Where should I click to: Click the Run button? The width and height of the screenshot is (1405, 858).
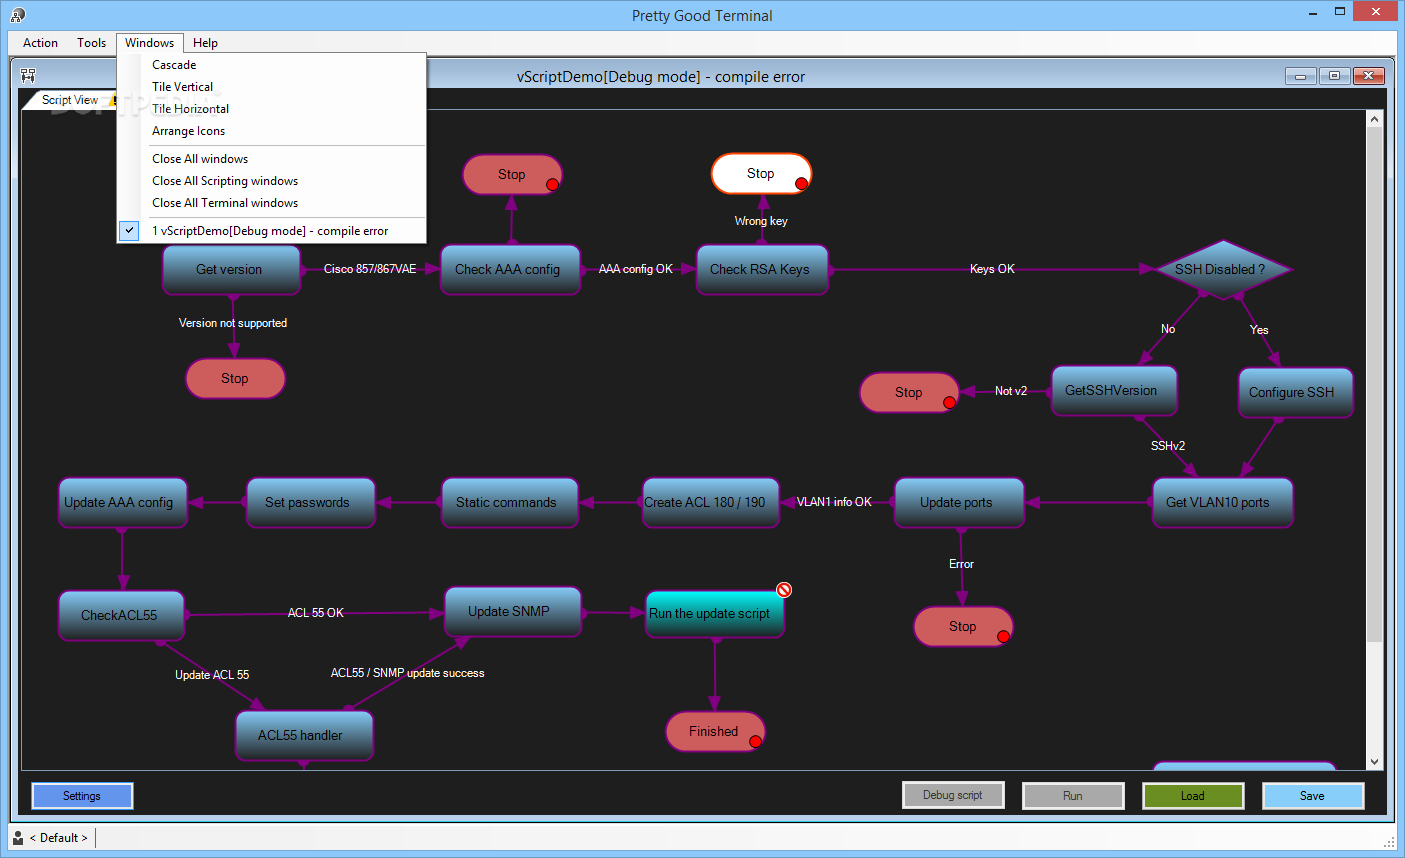[x=1073, y=796]
